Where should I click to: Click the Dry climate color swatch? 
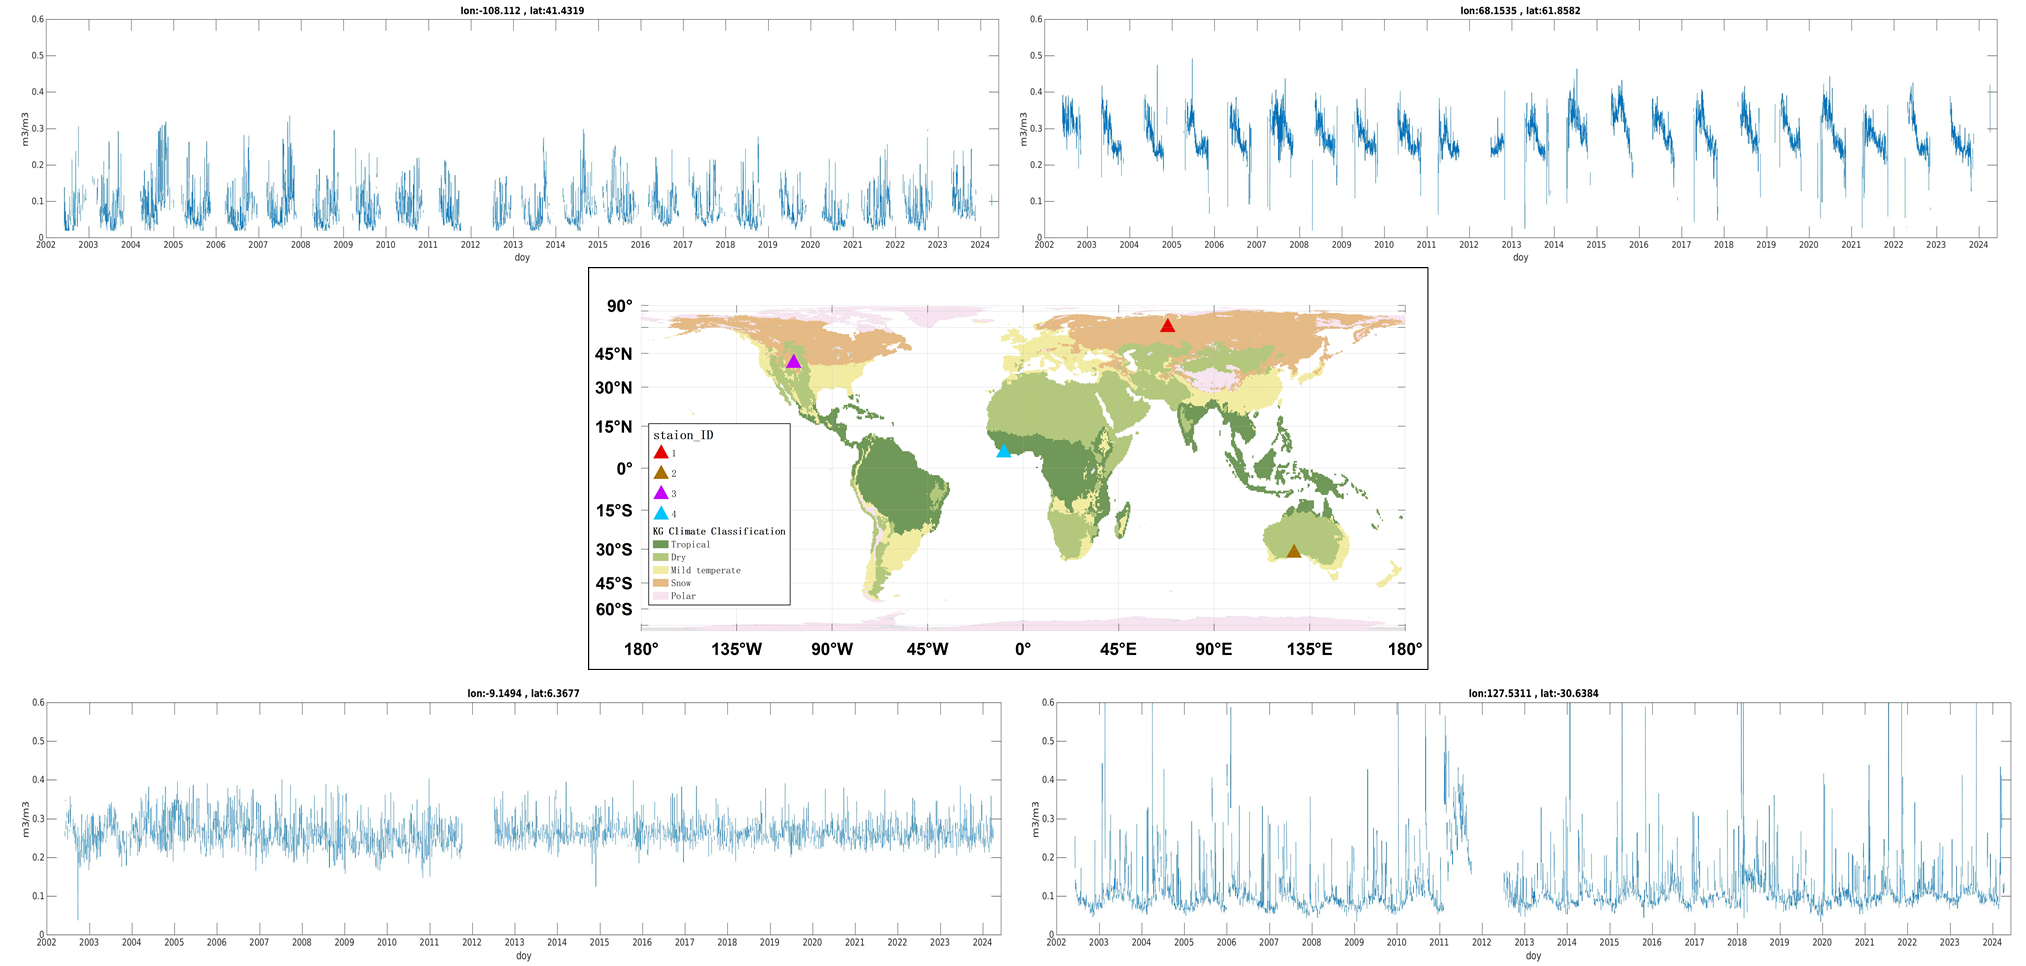coord(660,558)
